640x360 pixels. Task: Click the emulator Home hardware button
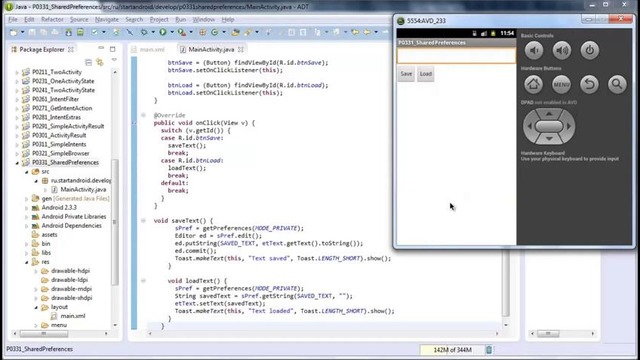point(533,84)
